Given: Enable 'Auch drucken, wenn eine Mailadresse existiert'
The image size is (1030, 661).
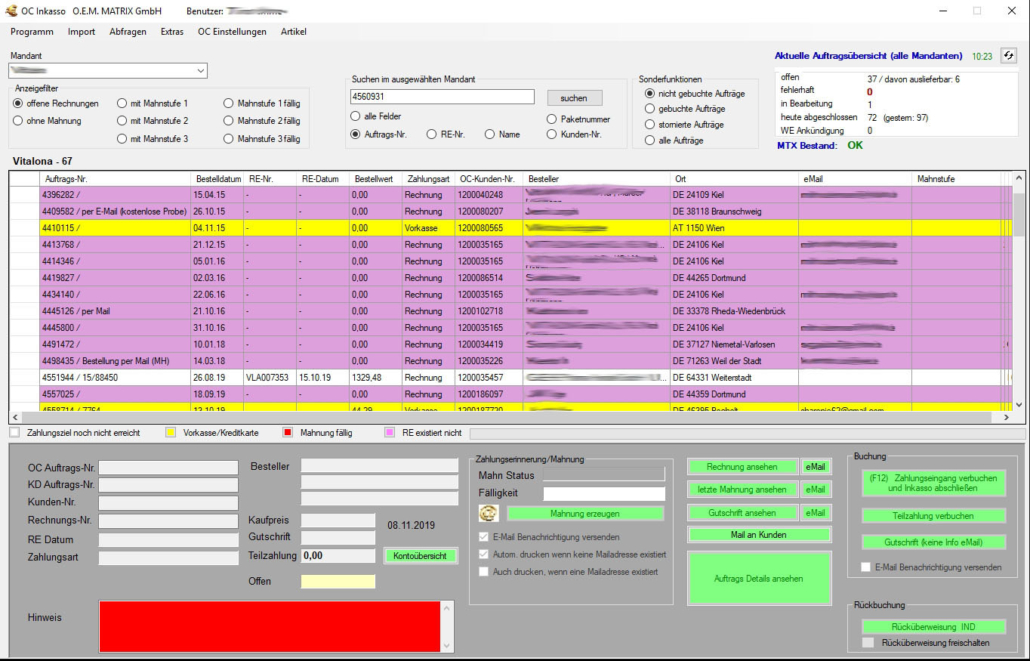Looking at the screenshot, I should [x=484, y=572].
